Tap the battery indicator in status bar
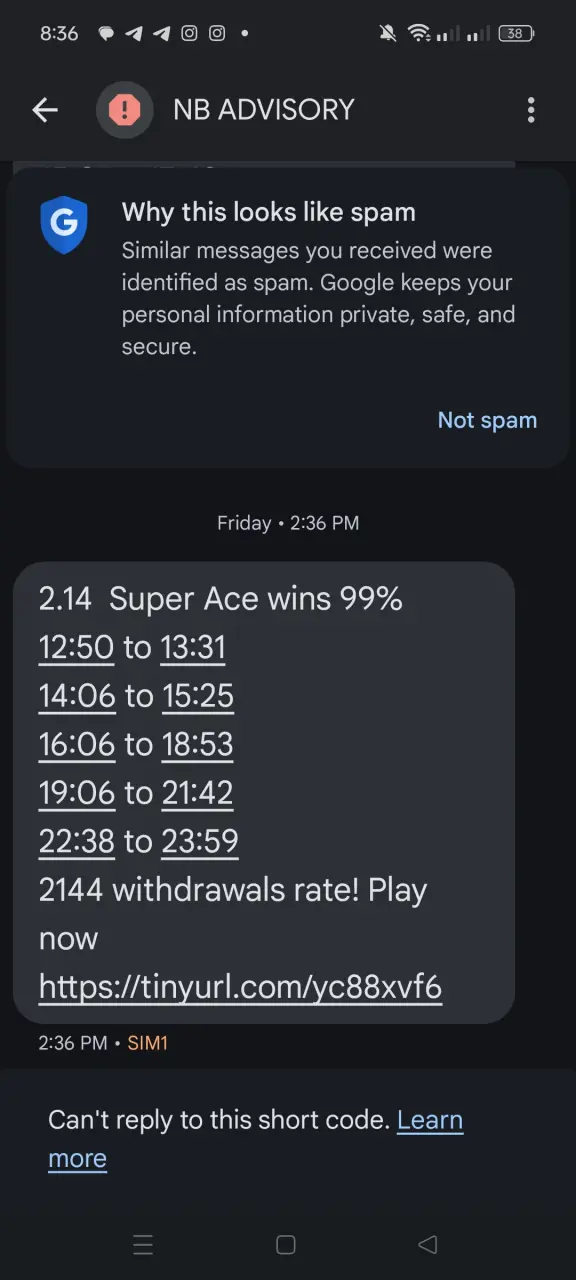This screenshot has width=576, height=1280. tap(516, 33)
